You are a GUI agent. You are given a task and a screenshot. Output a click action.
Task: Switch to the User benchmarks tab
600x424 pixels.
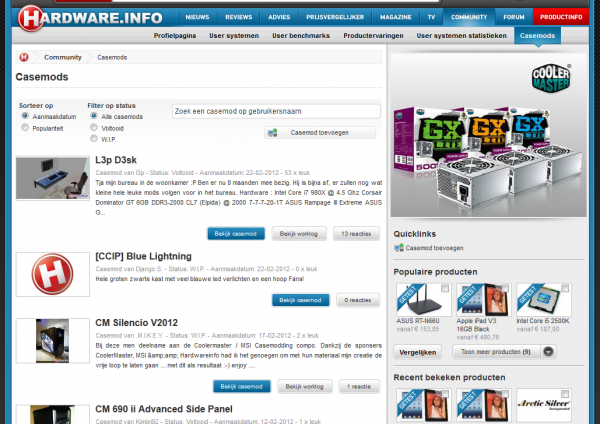pyautogui.click(x=301, y=36)
